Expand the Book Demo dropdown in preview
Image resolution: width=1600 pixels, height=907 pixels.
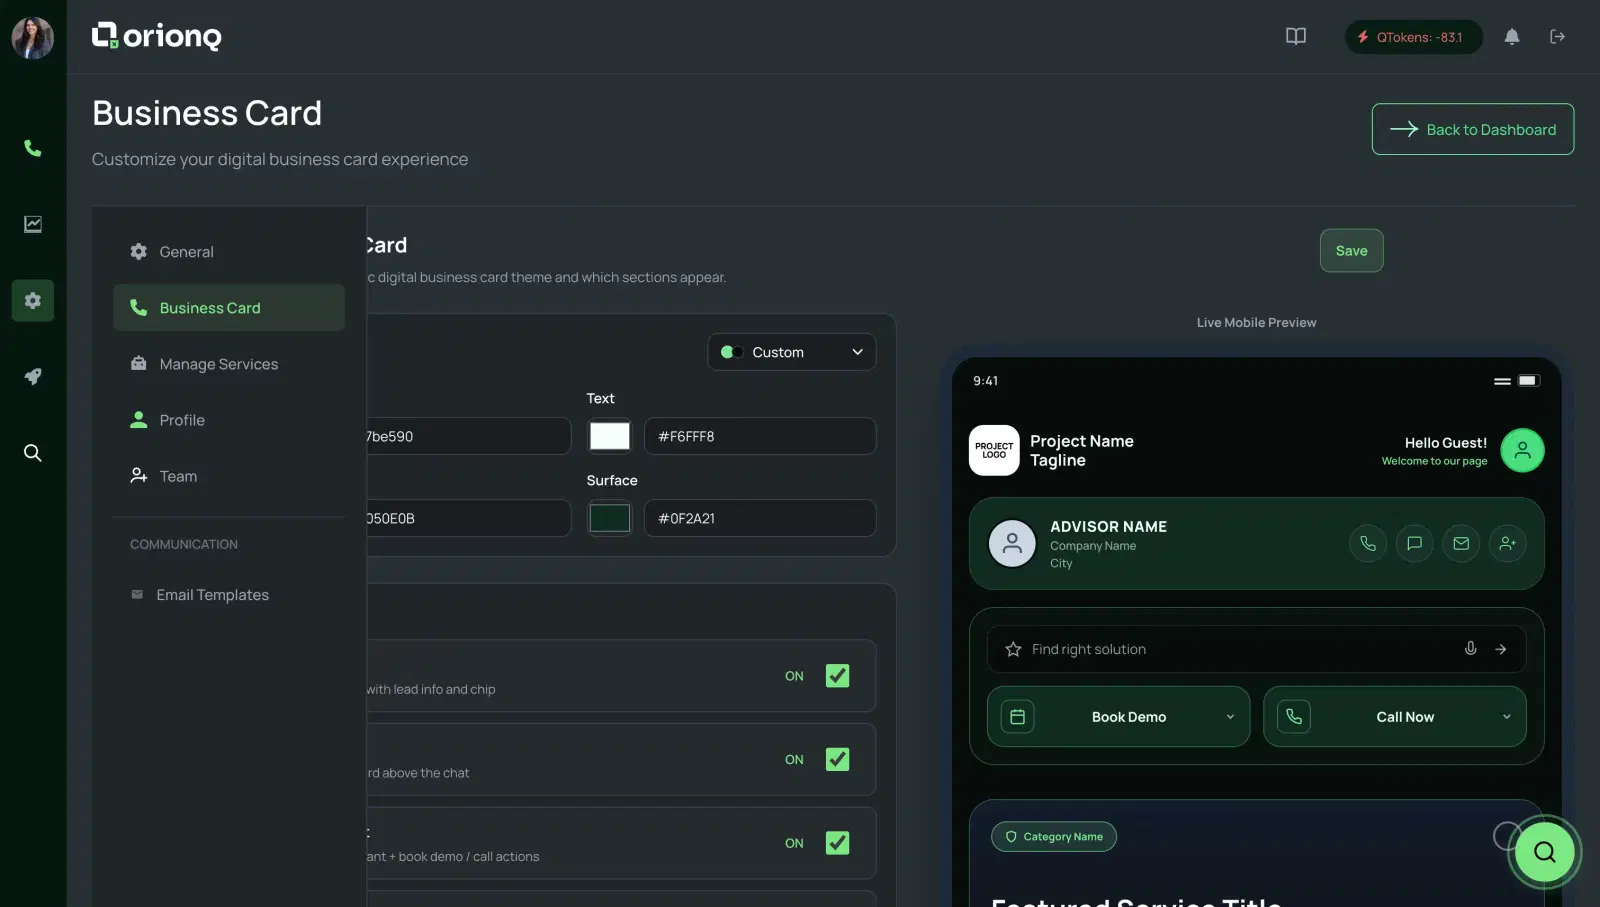click(x=1229, y=717)
